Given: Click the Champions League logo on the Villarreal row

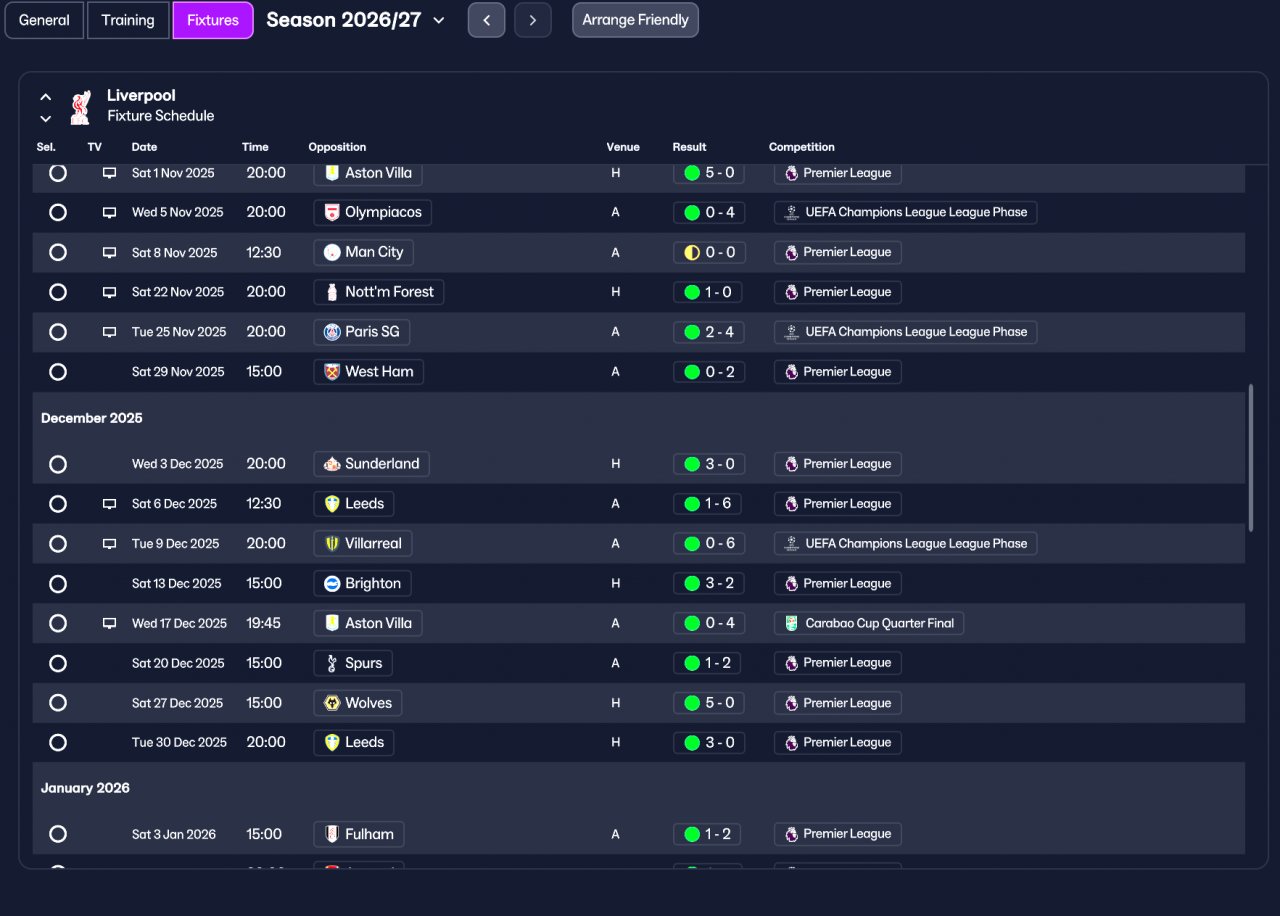Looking at the screenshot, I should point(792,544).
